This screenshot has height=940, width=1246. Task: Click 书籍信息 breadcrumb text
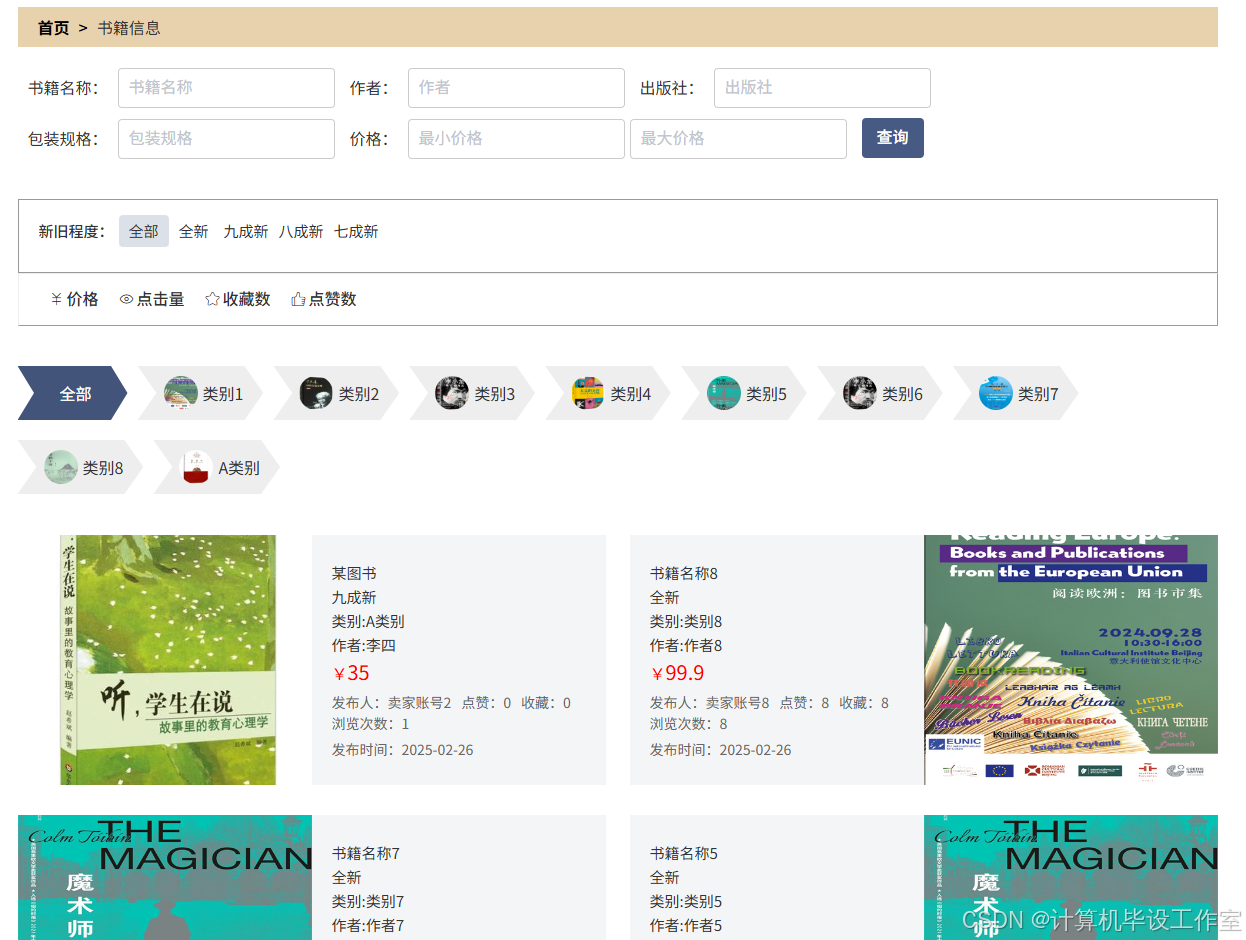coord(129,28)
